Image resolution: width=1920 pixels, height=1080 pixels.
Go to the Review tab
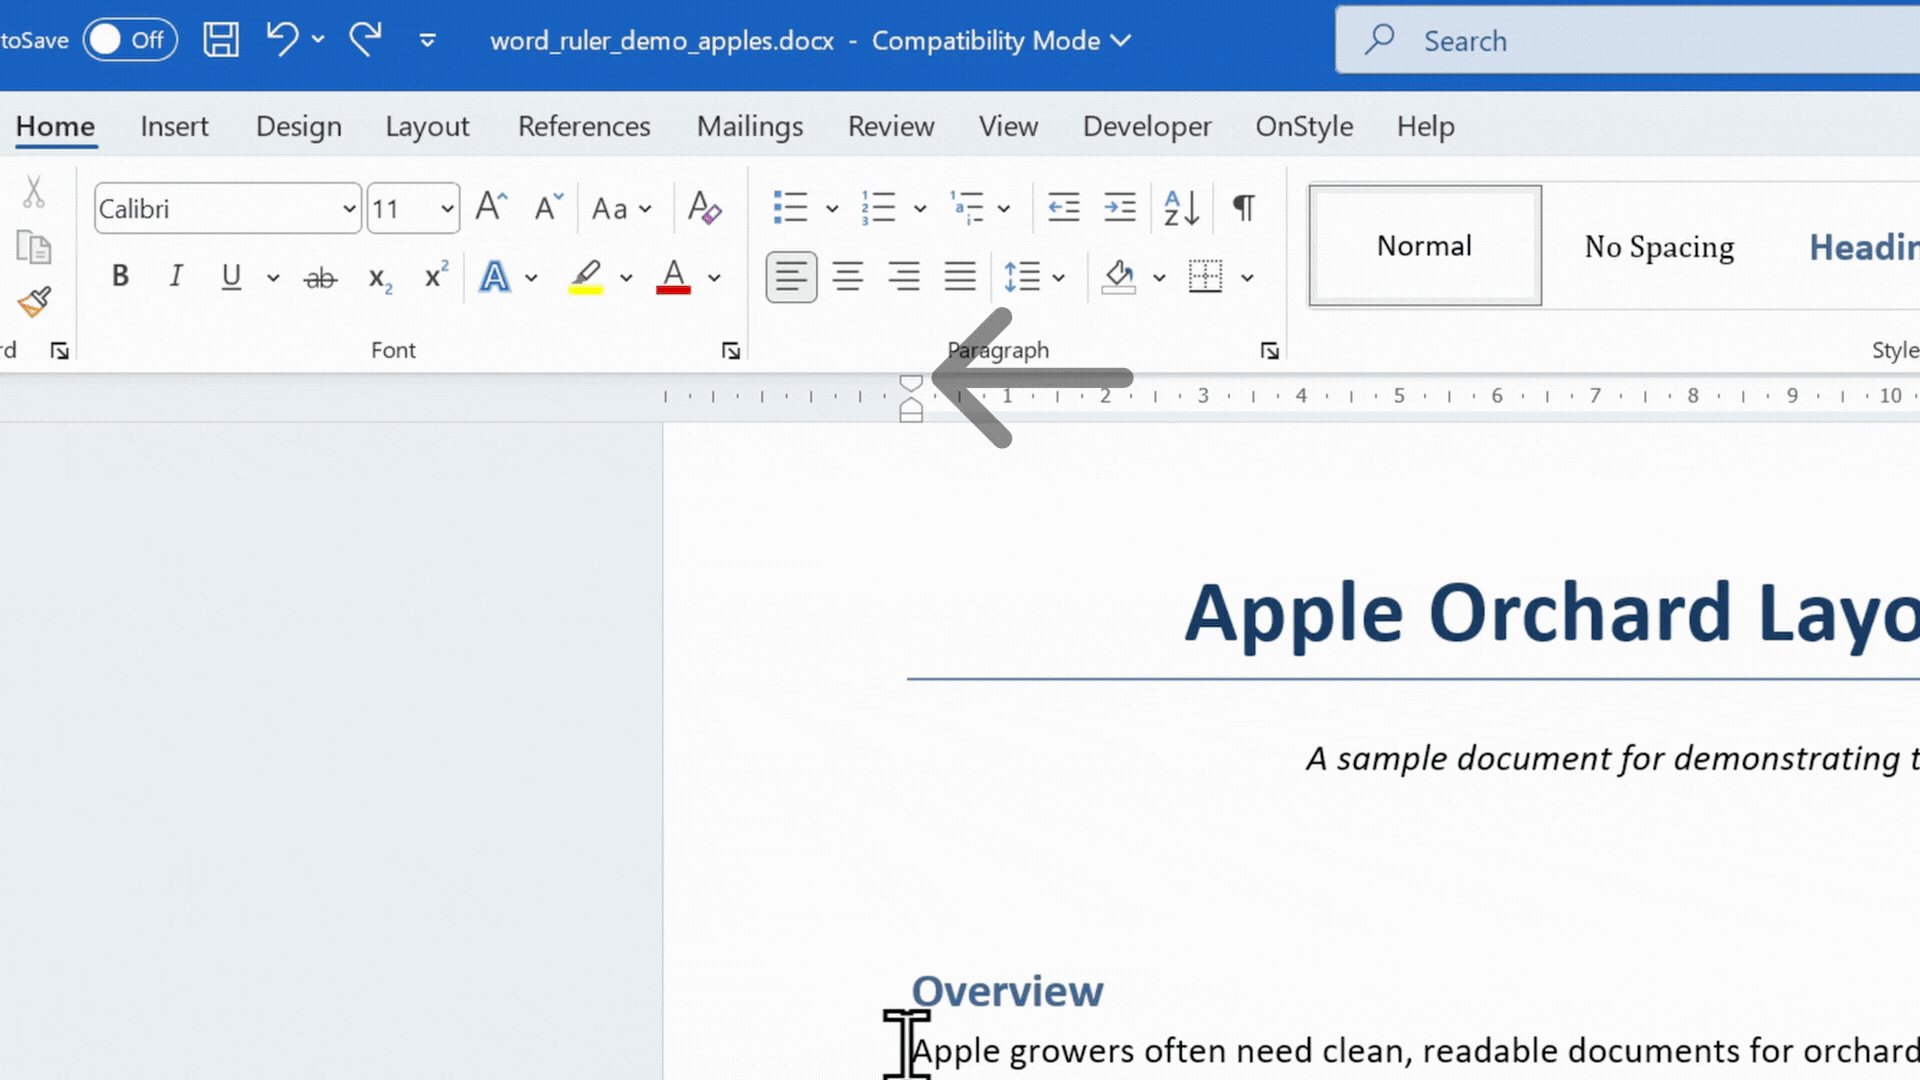click(x=891, y=126)
